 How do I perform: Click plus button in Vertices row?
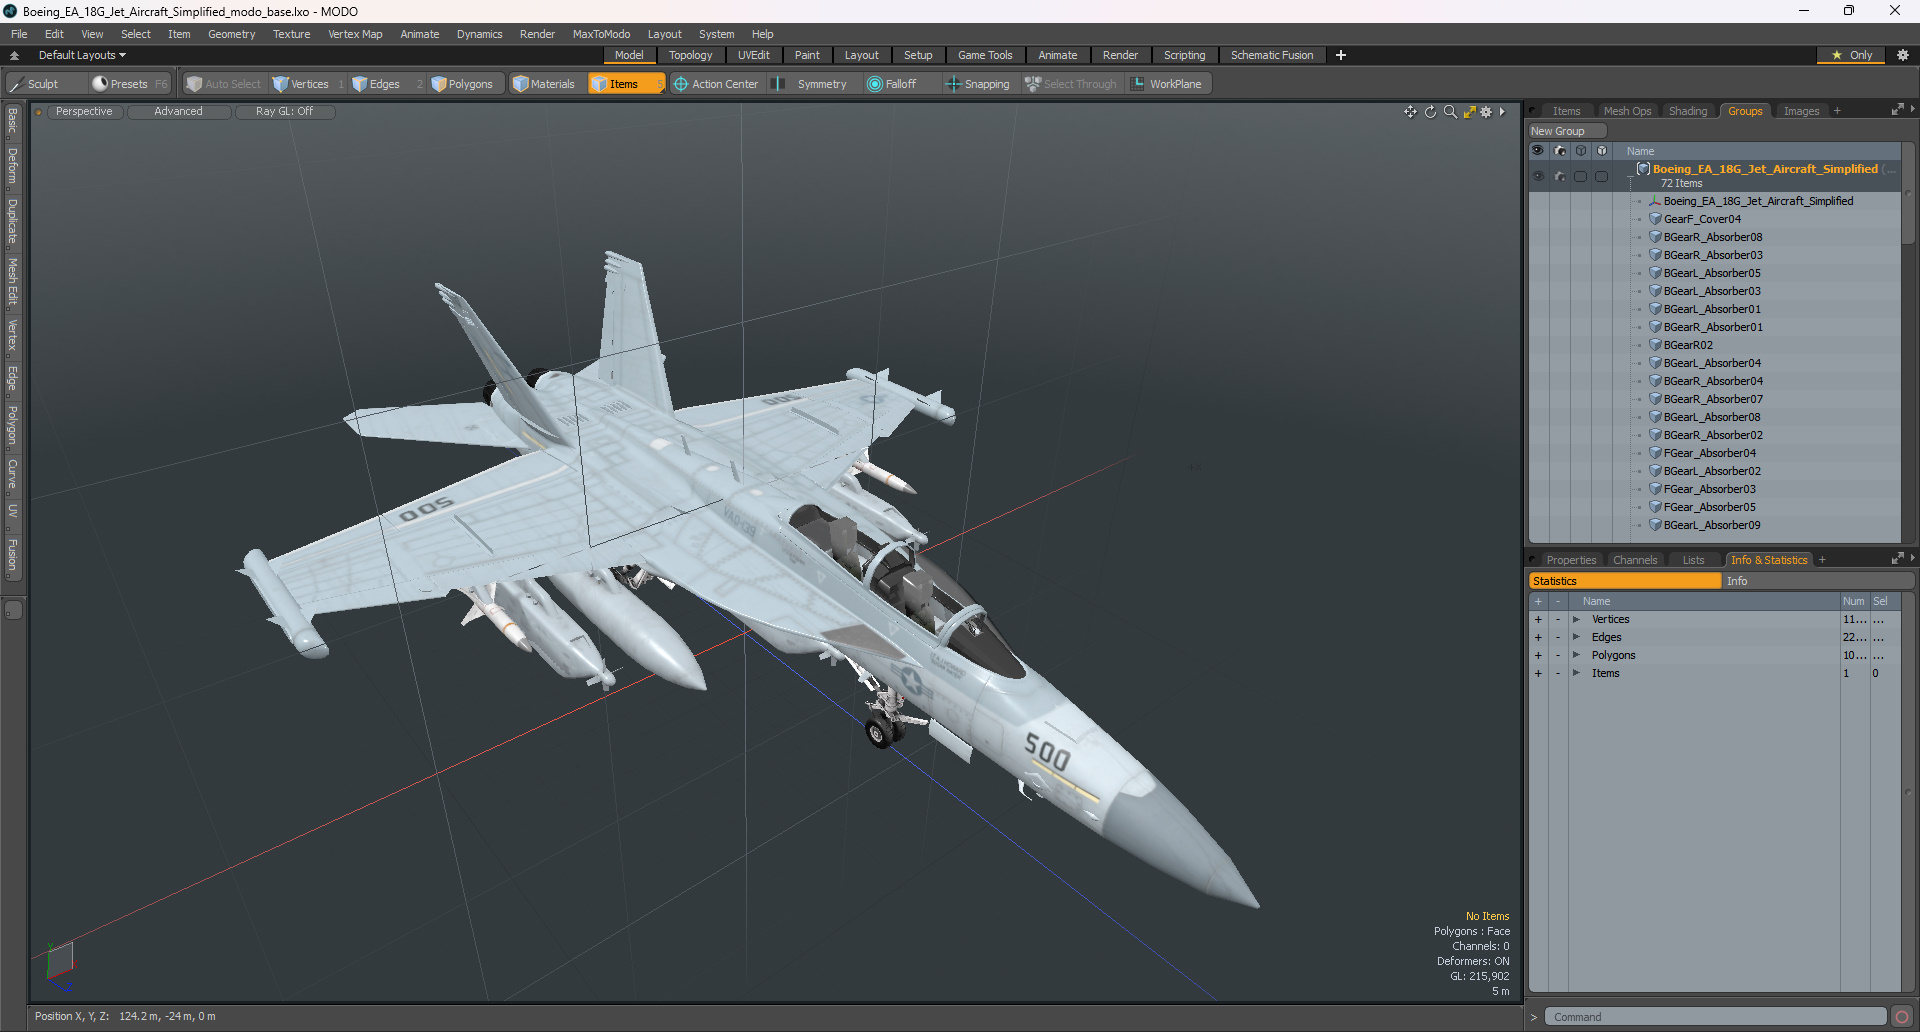click(1538, 620)
